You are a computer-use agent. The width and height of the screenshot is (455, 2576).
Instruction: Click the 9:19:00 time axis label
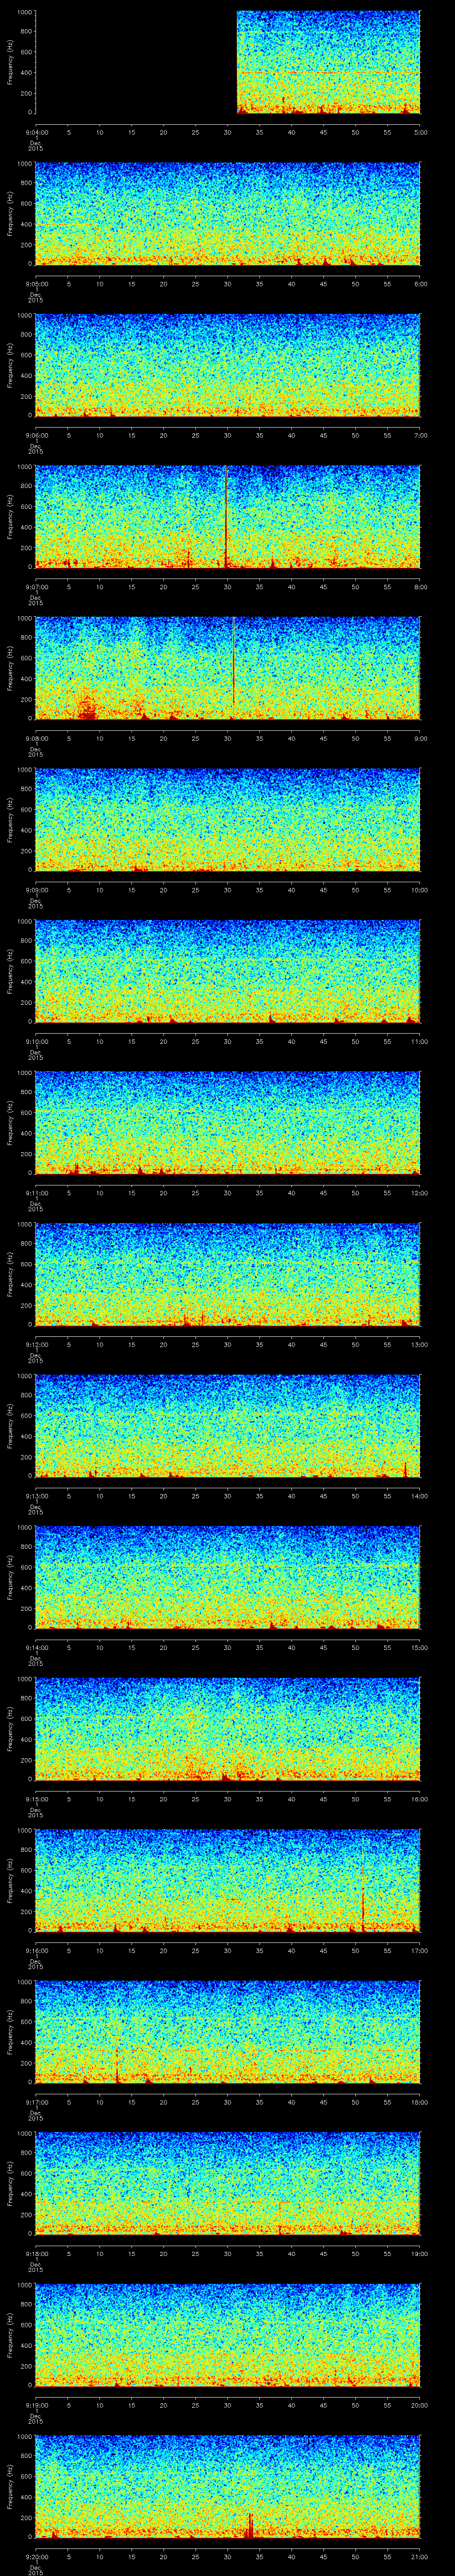(x=36, y=2404)
